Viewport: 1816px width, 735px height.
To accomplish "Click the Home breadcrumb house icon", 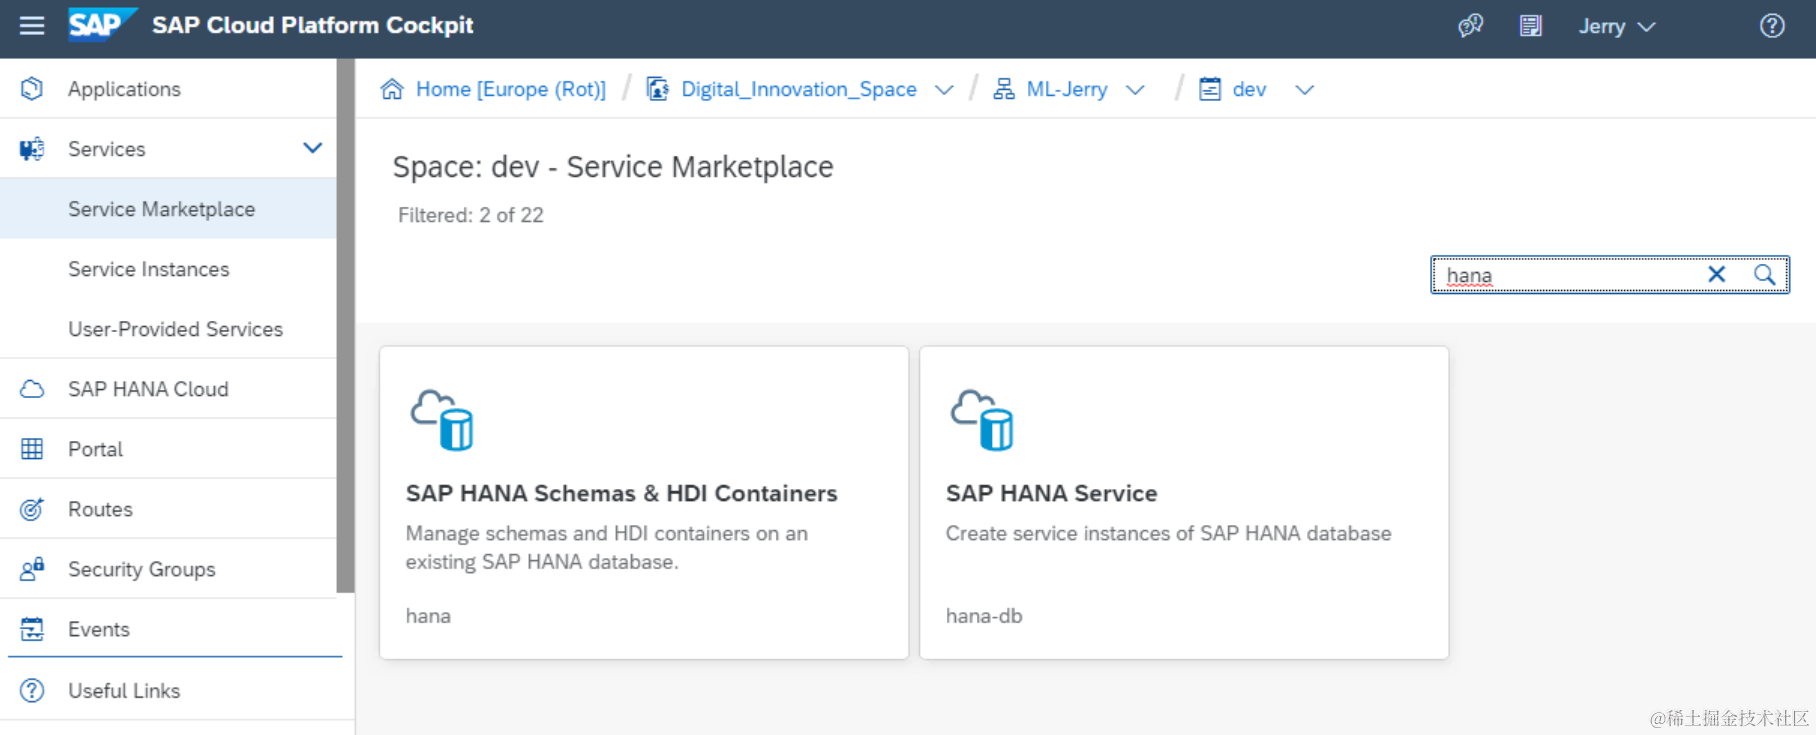I will [x=392, y=89].
